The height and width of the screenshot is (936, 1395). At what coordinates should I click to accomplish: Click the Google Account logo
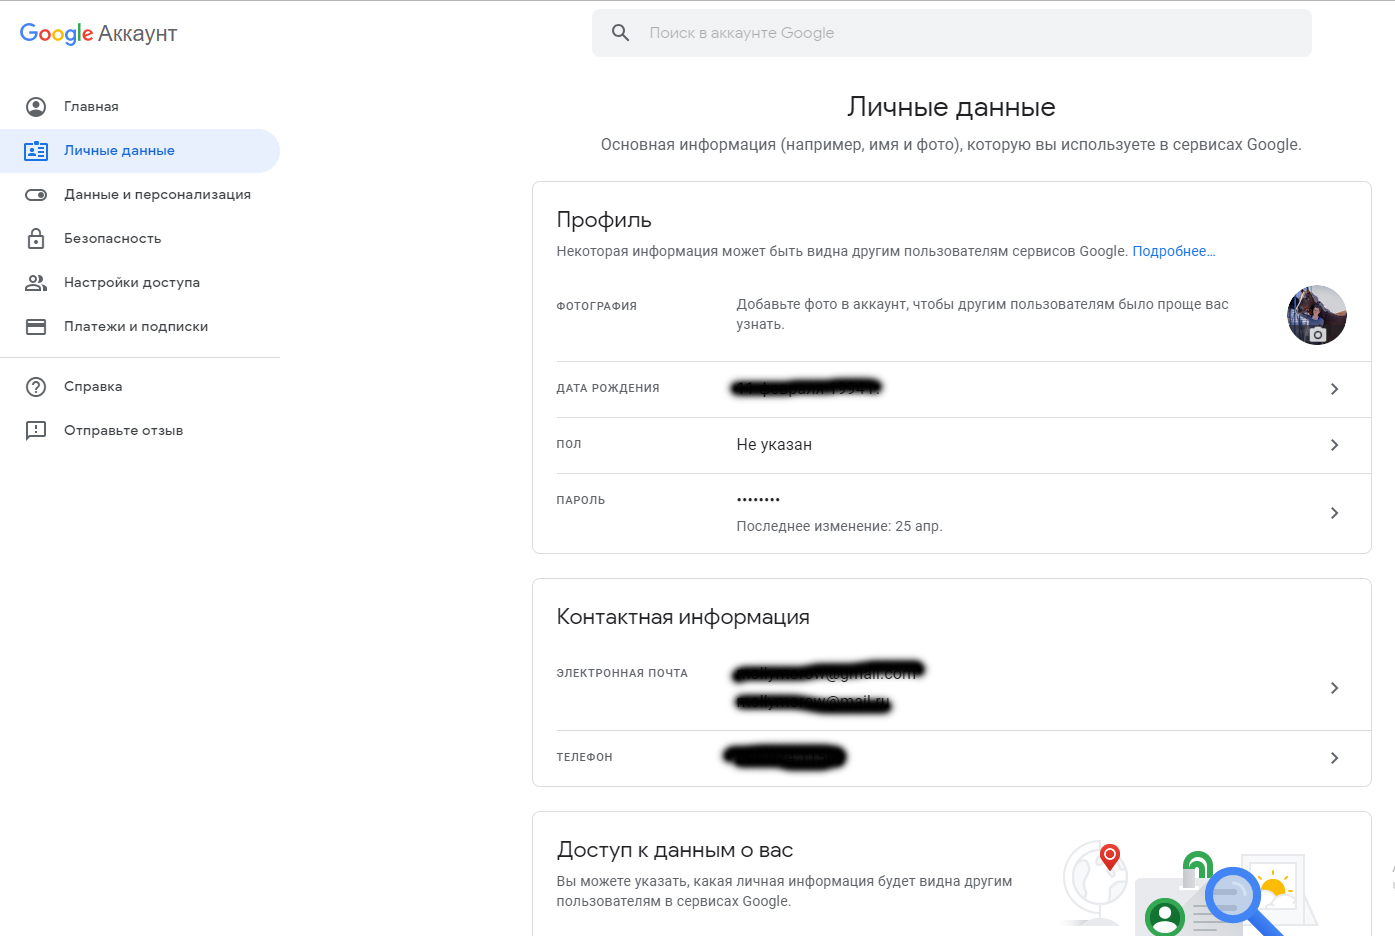98,34
